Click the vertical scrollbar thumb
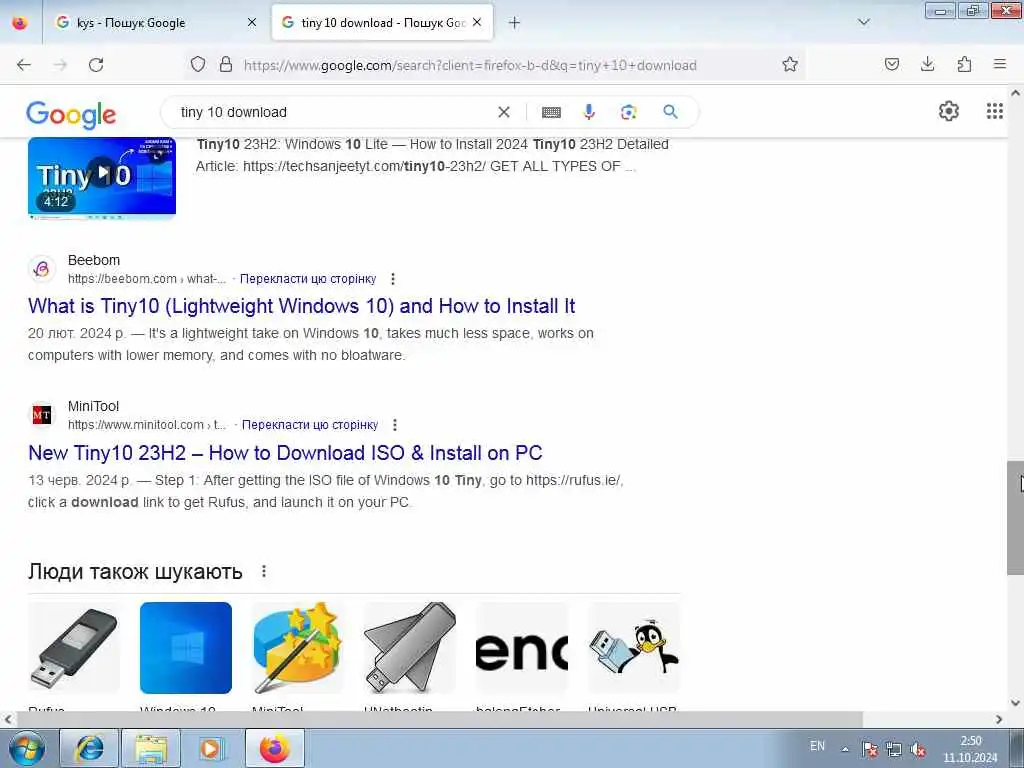Image resolution: width=1024 pixels, height=768 pixels. [x=1015, y=518]
